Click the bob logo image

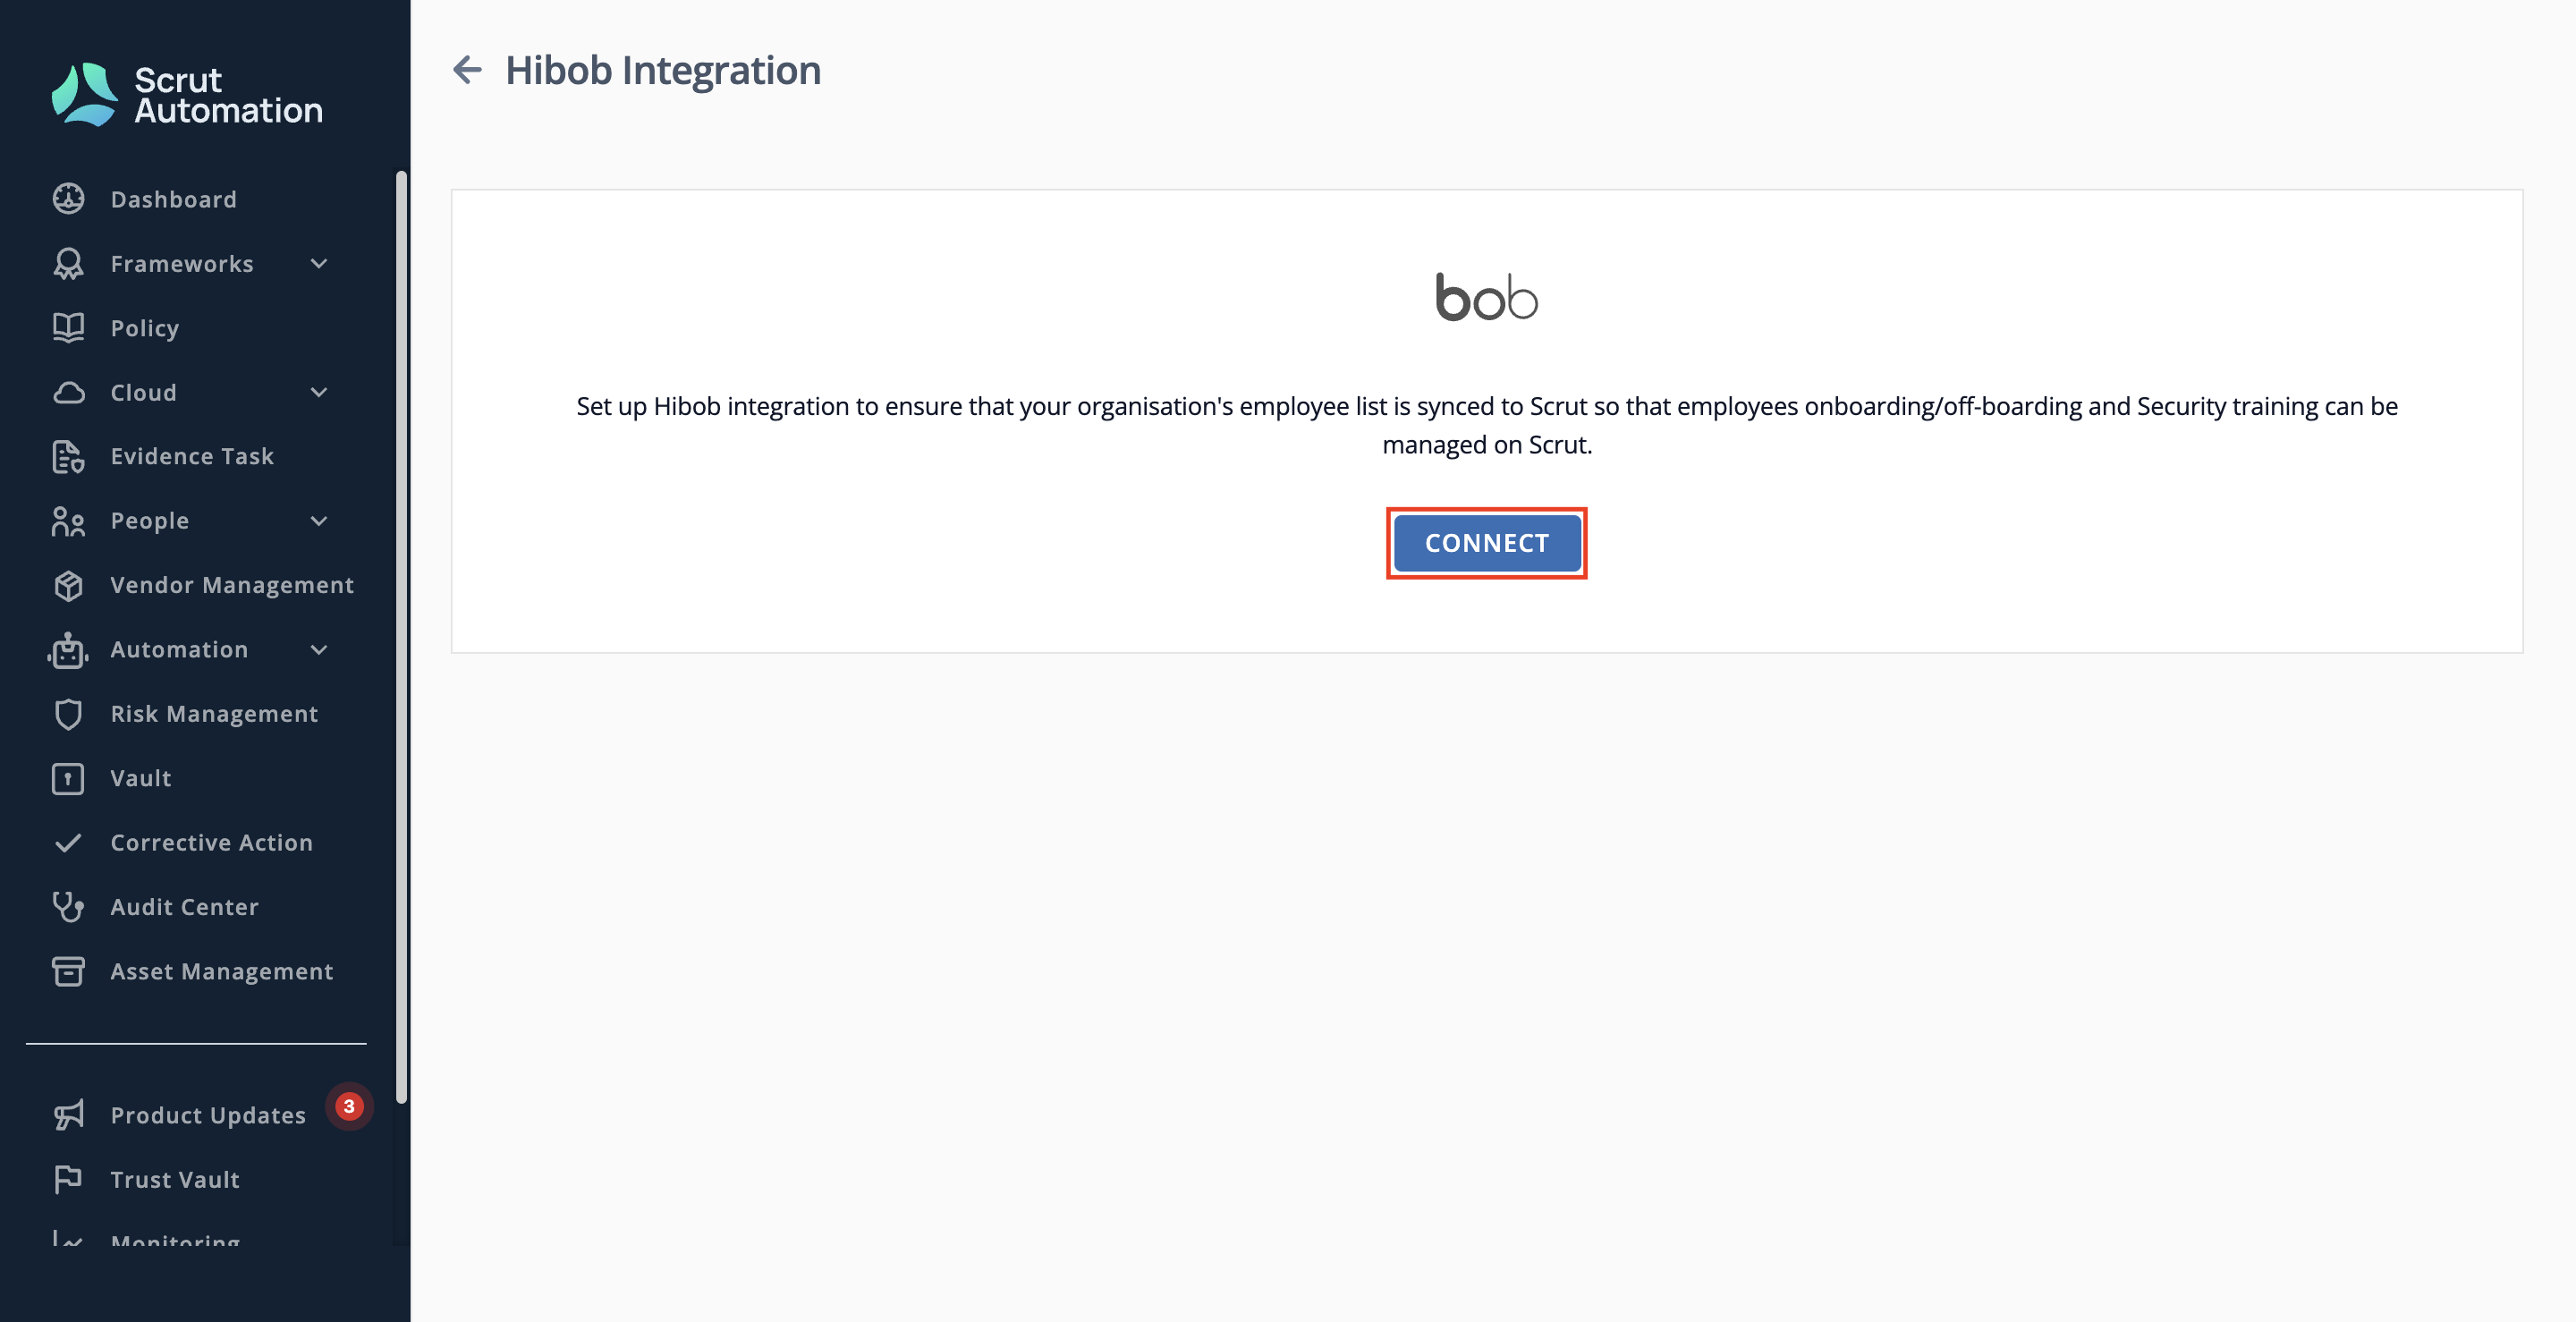[x=1486, y=297]
